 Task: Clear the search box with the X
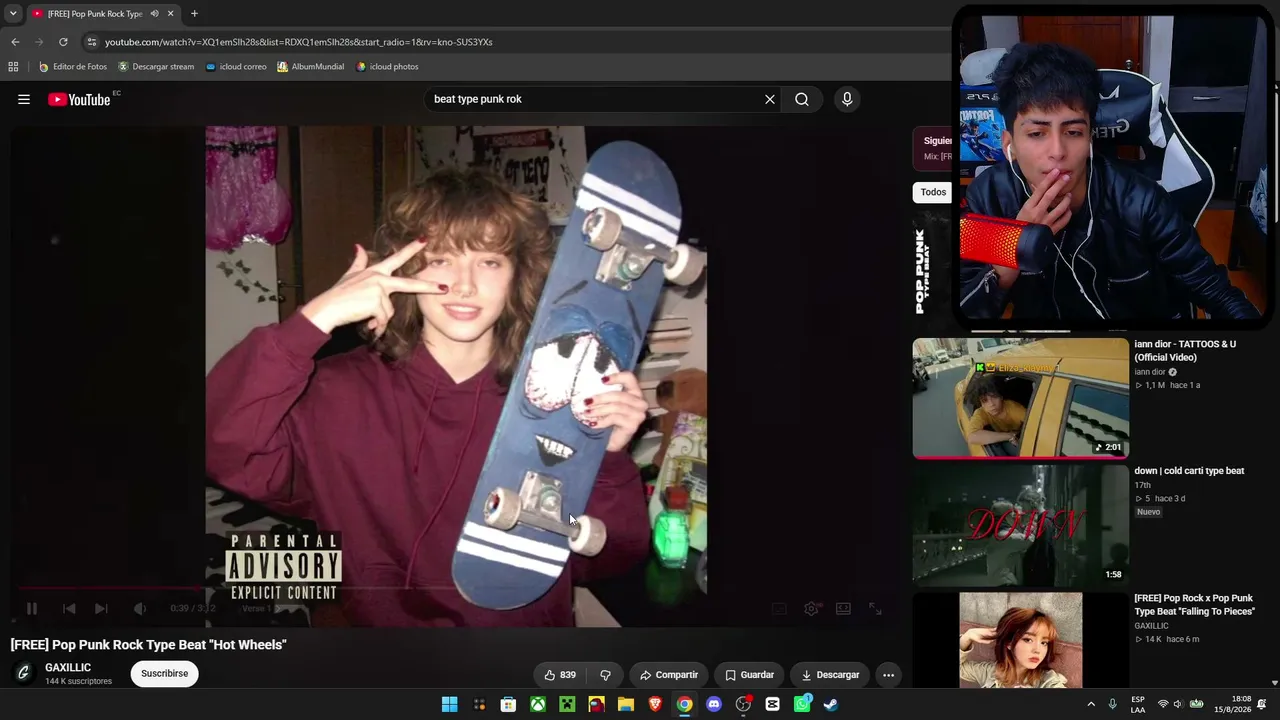(770, 99)
